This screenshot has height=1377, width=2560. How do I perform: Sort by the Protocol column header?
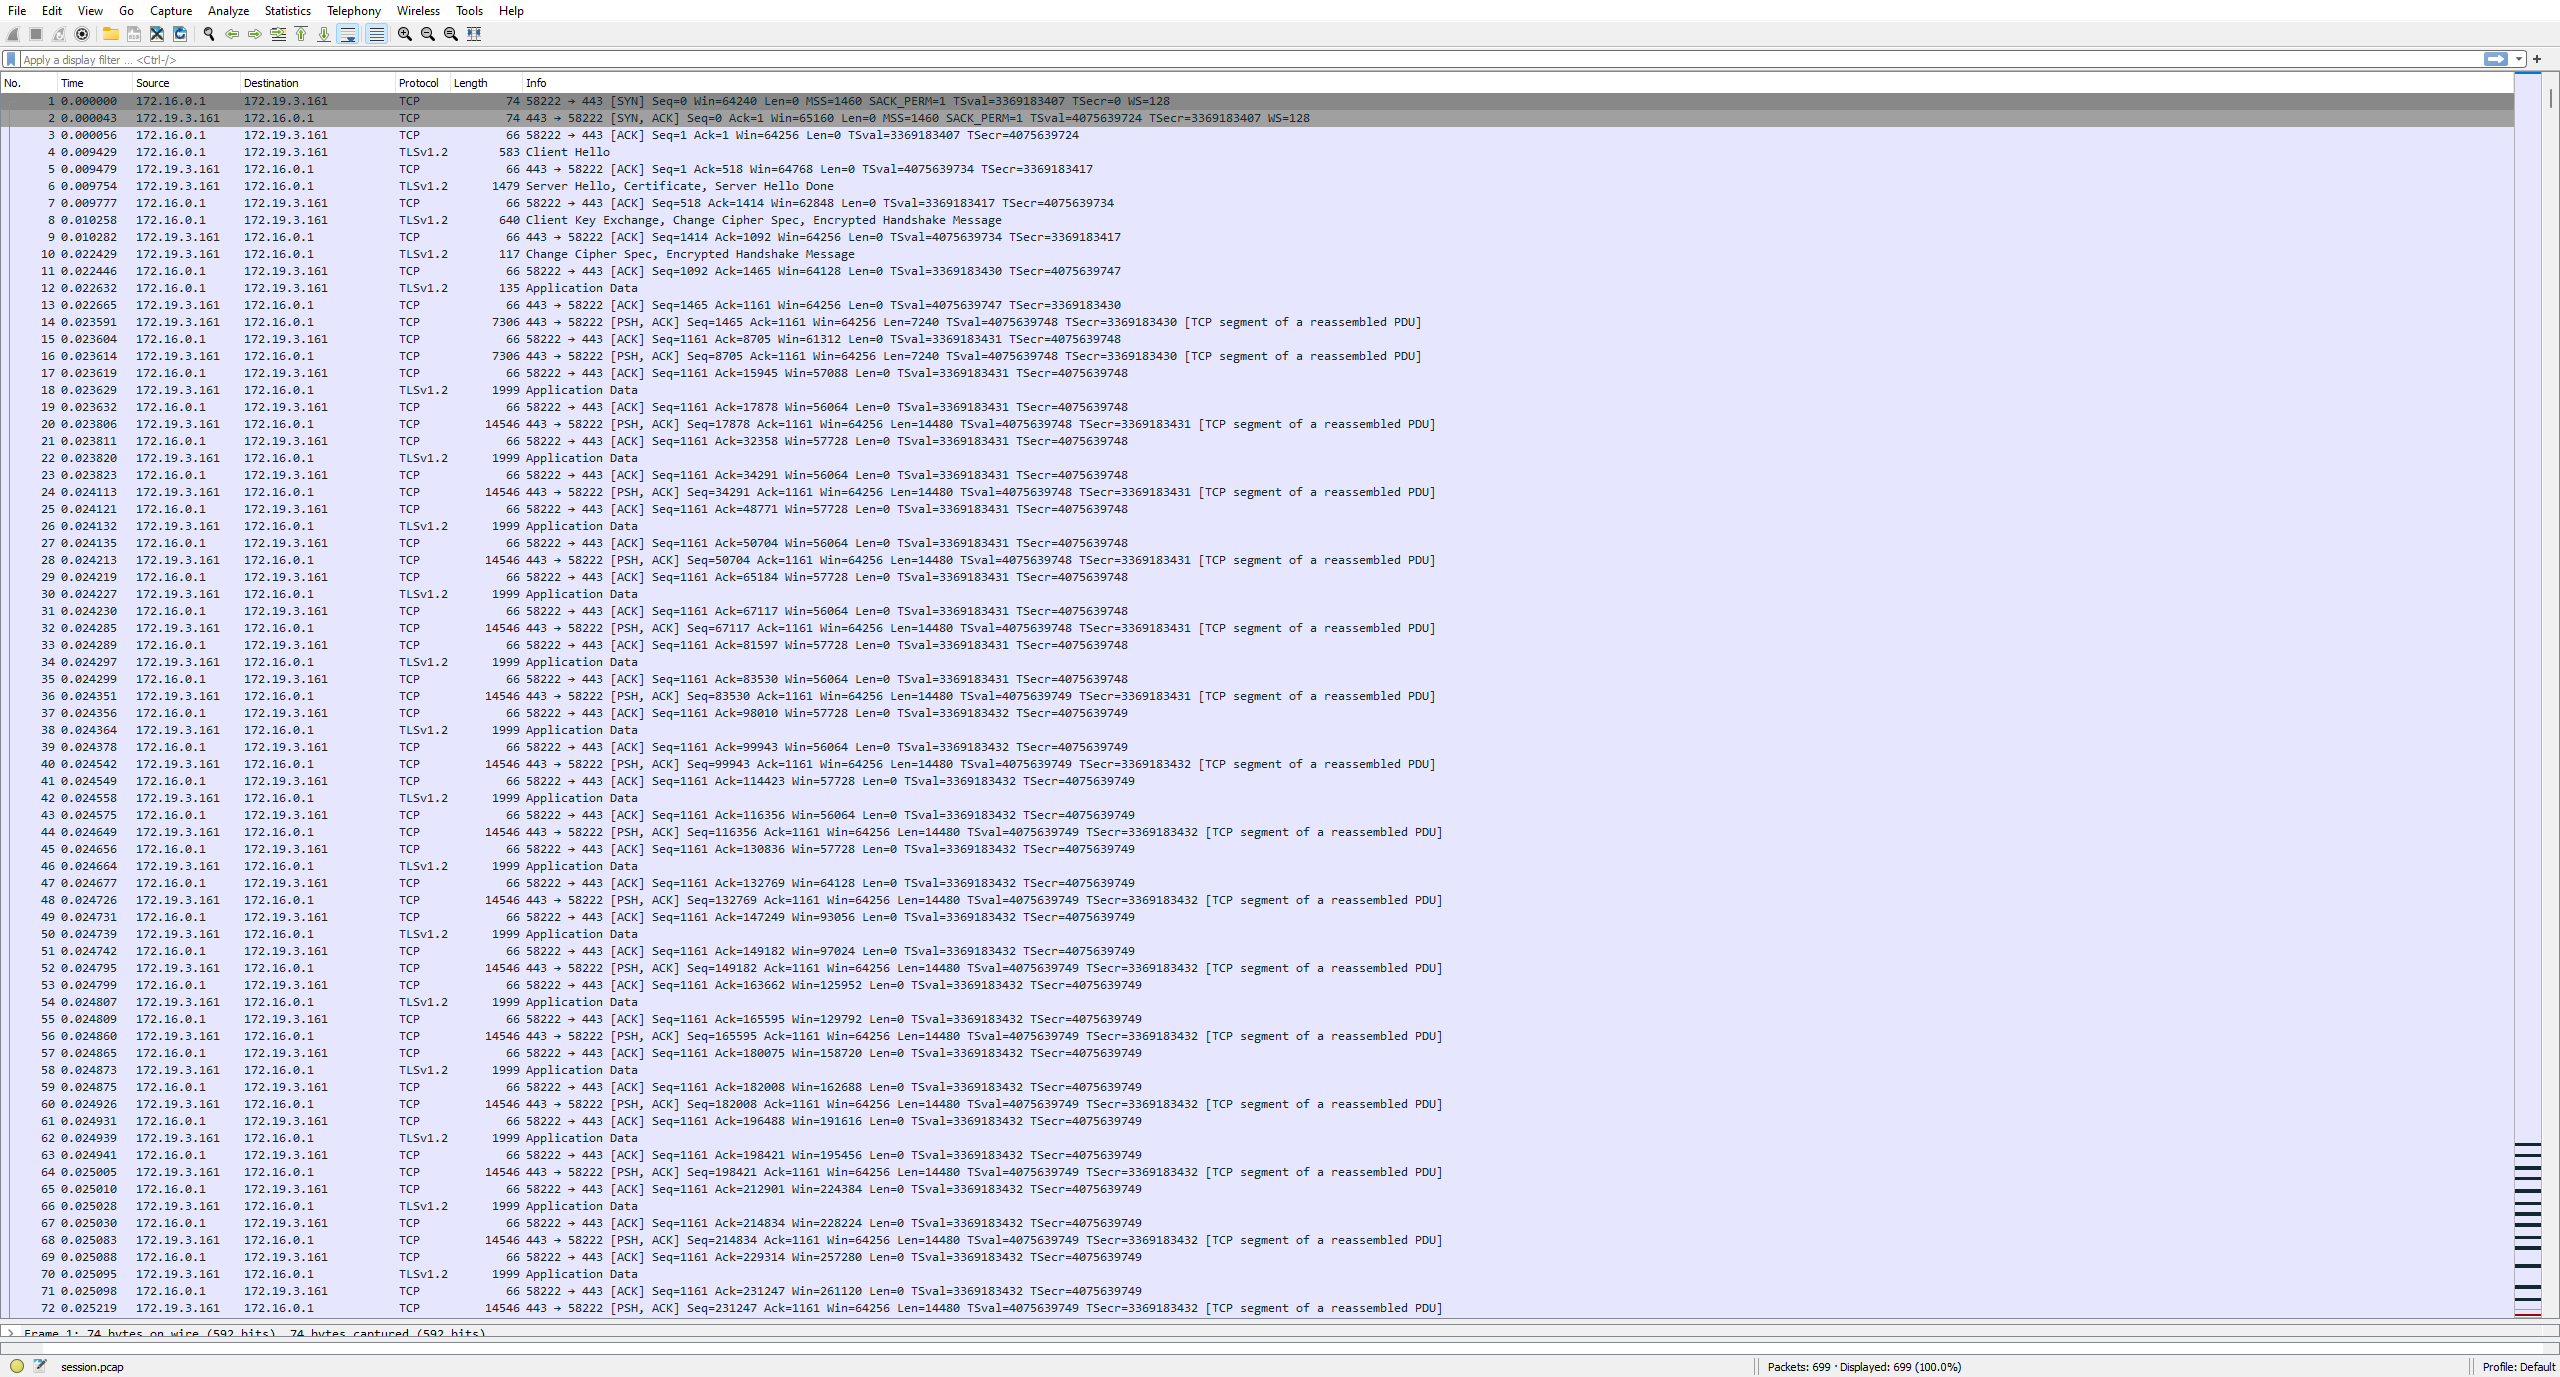pos(422,83)
